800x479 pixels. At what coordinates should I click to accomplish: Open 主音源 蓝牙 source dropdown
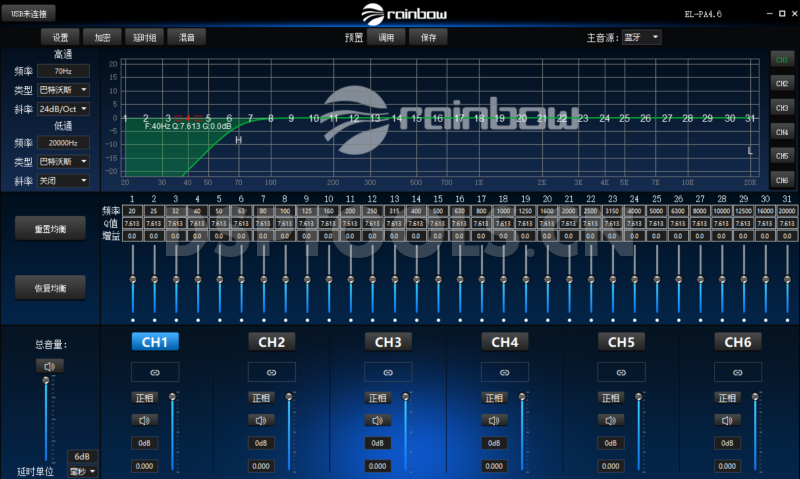641,37
